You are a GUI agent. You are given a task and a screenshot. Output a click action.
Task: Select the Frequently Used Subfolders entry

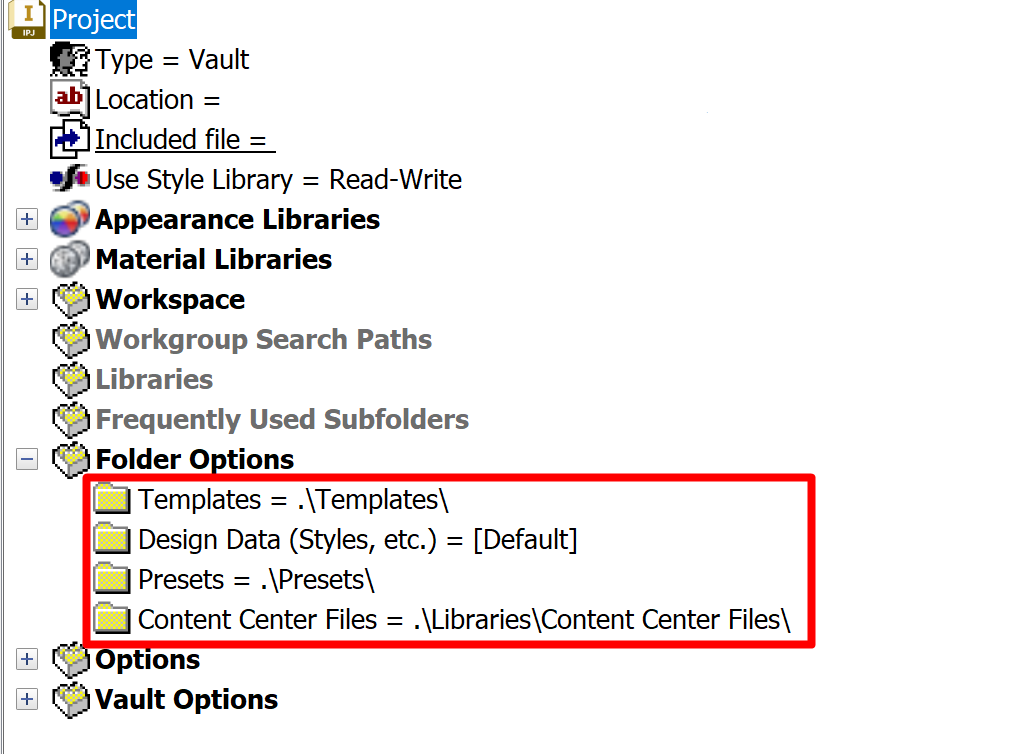[281, 419]
